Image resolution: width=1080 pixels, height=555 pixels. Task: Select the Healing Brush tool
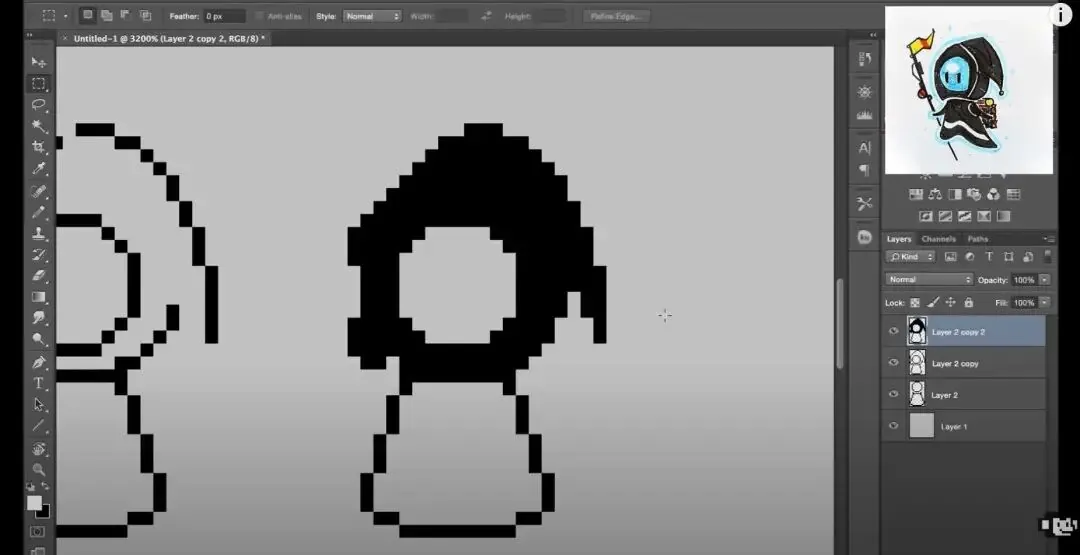pos(39,190)
